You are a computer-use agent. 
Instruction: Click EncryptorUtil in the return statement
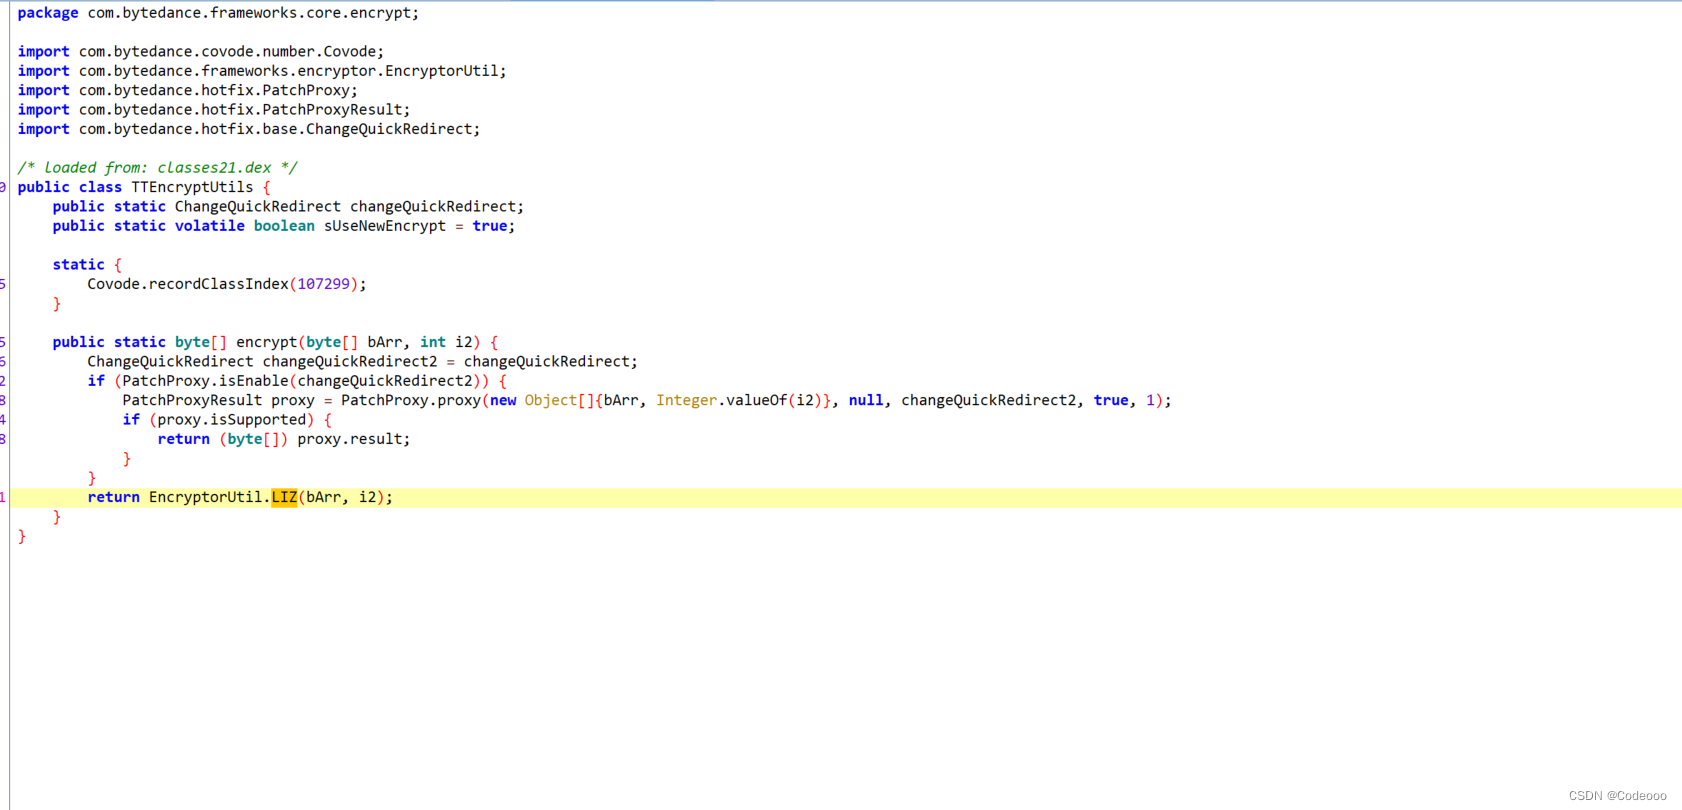(205, 497)
